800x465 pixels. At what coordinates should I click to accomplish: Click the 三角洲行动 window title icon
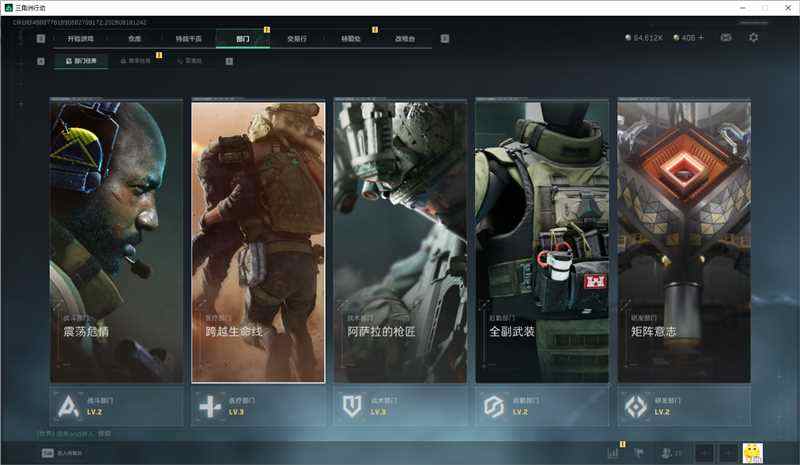point(8,8)
